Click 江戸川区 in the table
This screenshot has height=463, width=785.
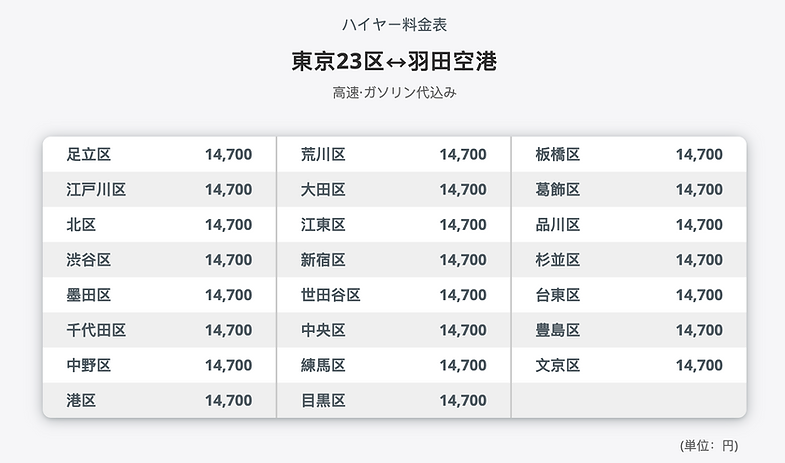(96, 189)
